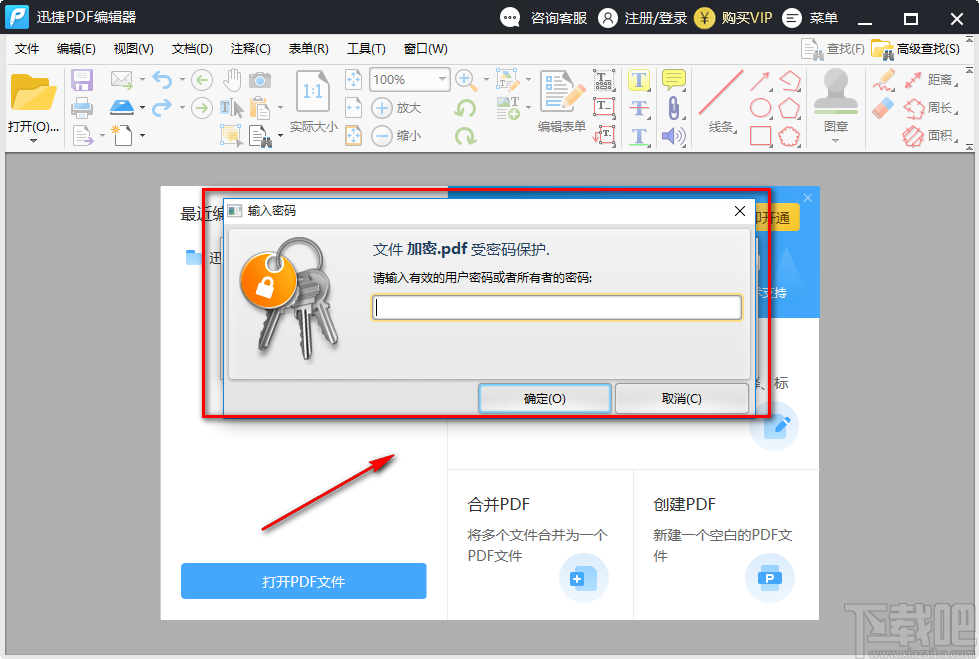Click the undo arrow icon
979x659 pixels.
162,80
